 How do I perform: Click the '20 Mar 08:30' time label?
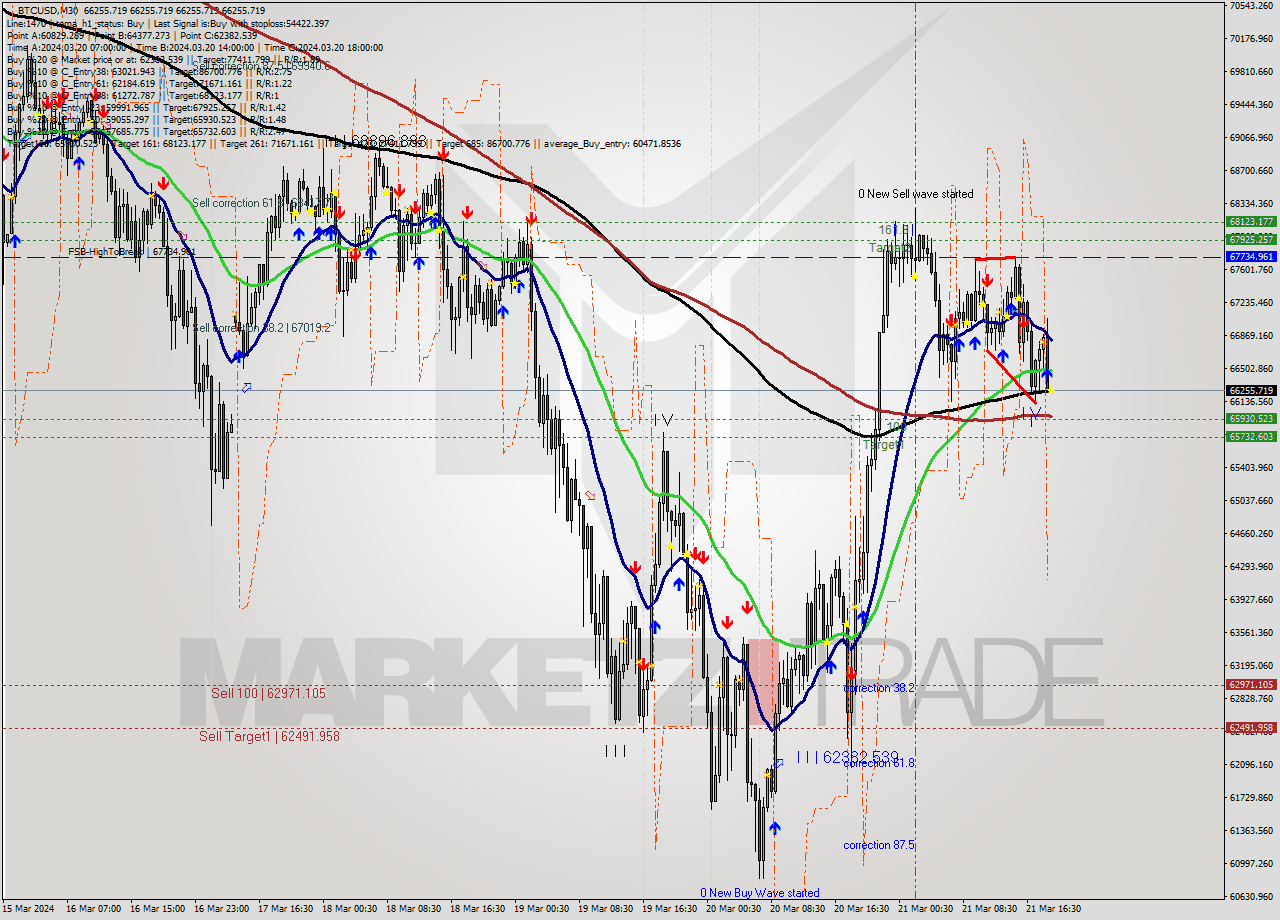tap(798, 909)
